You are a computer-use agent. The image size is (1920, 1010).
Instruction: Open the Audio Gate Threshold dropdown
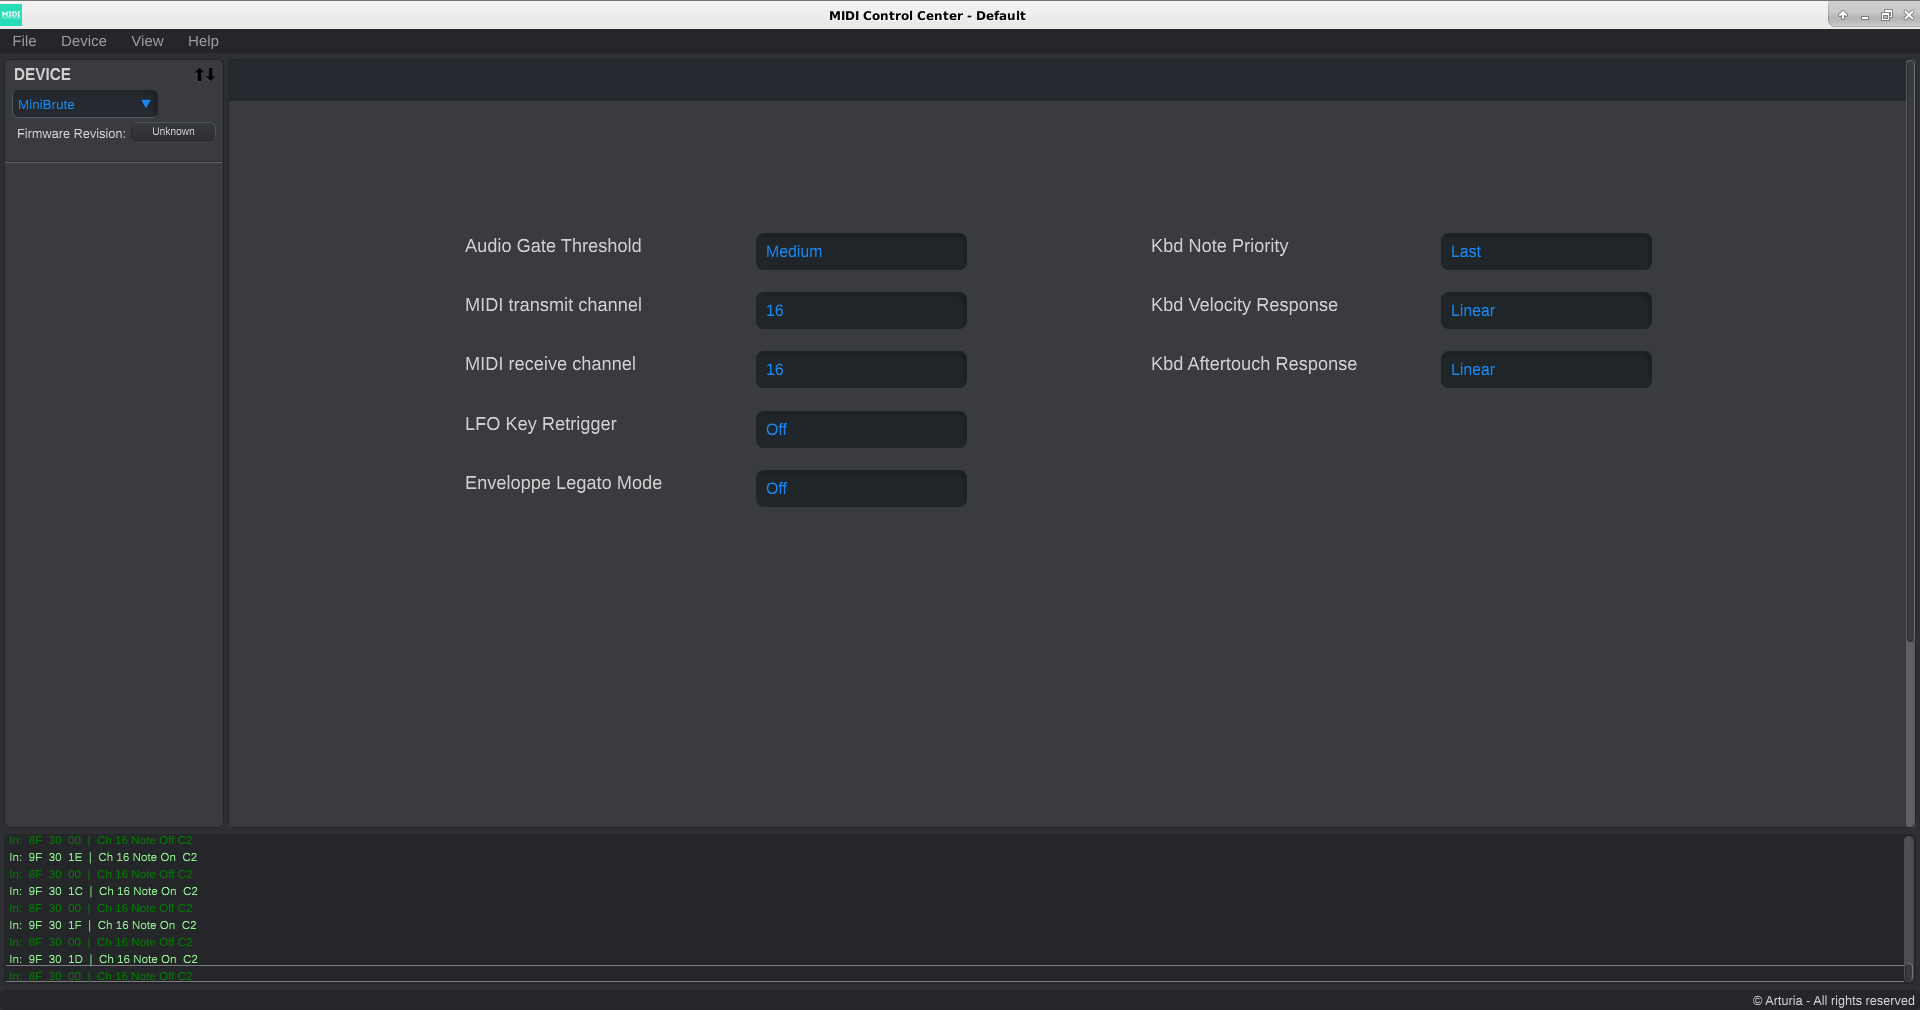click(x=861, y=252)
